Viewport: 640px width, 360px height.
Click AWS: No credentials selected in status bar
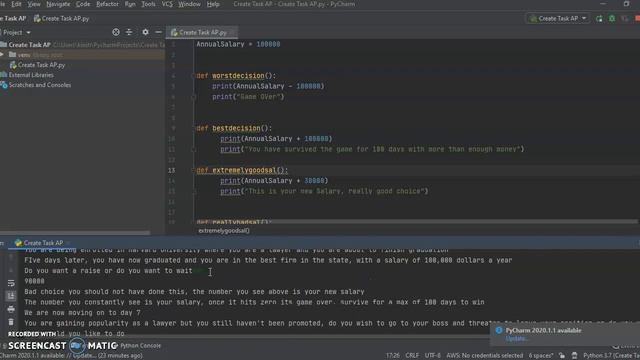click(x=484, y=356)
